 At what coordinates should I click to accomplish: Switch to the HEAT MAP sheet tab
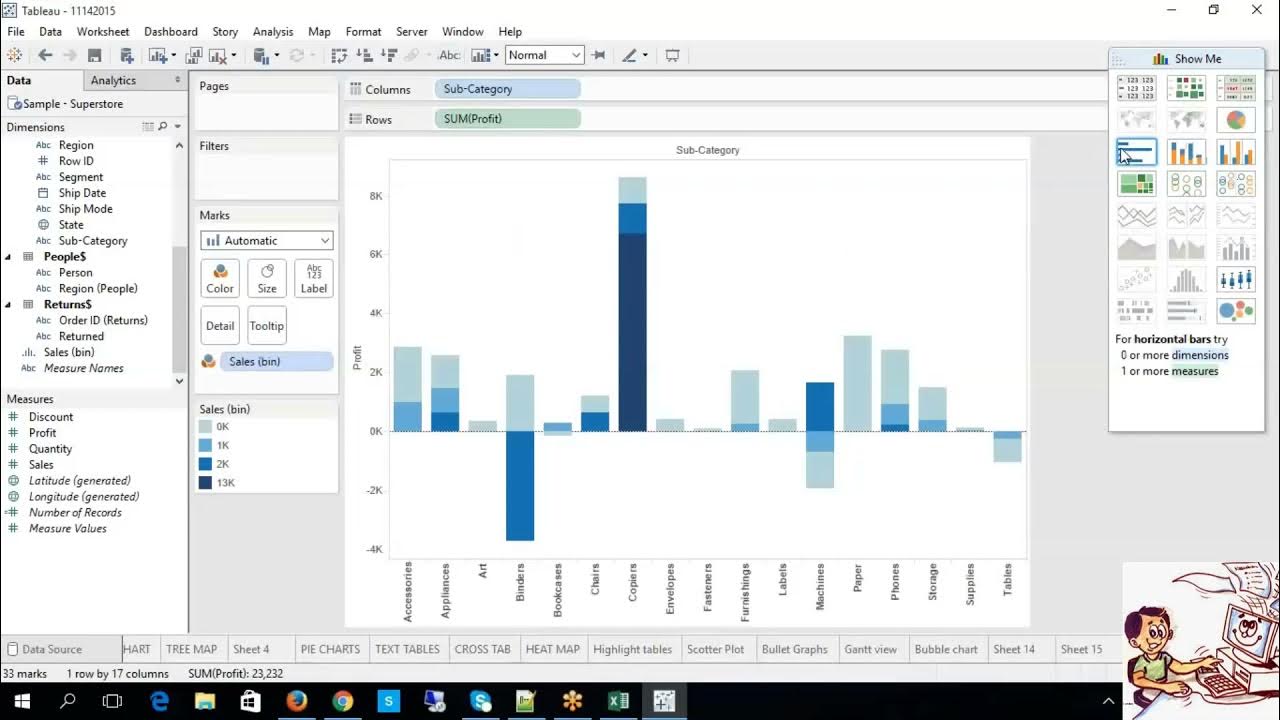[553, 649]
